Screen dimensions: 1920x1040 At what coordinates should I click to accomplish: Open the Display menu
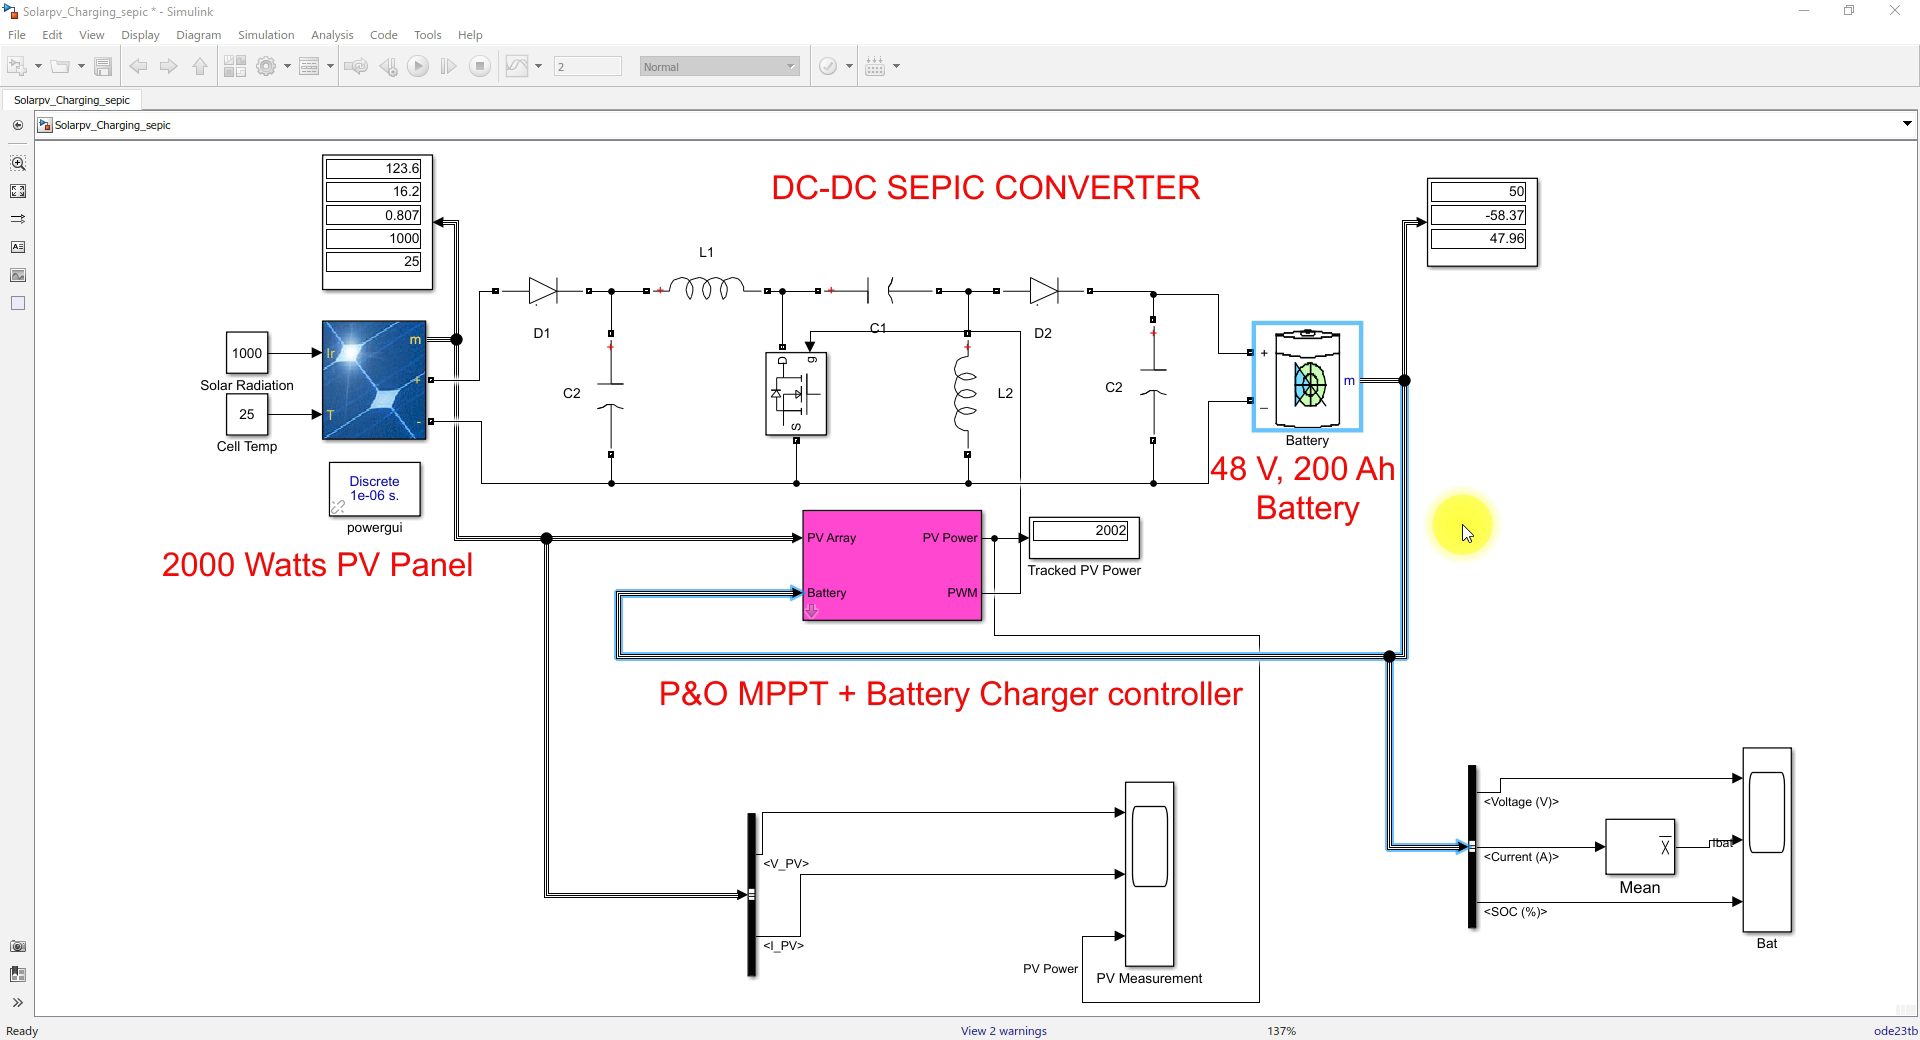[x=140, y=34]
